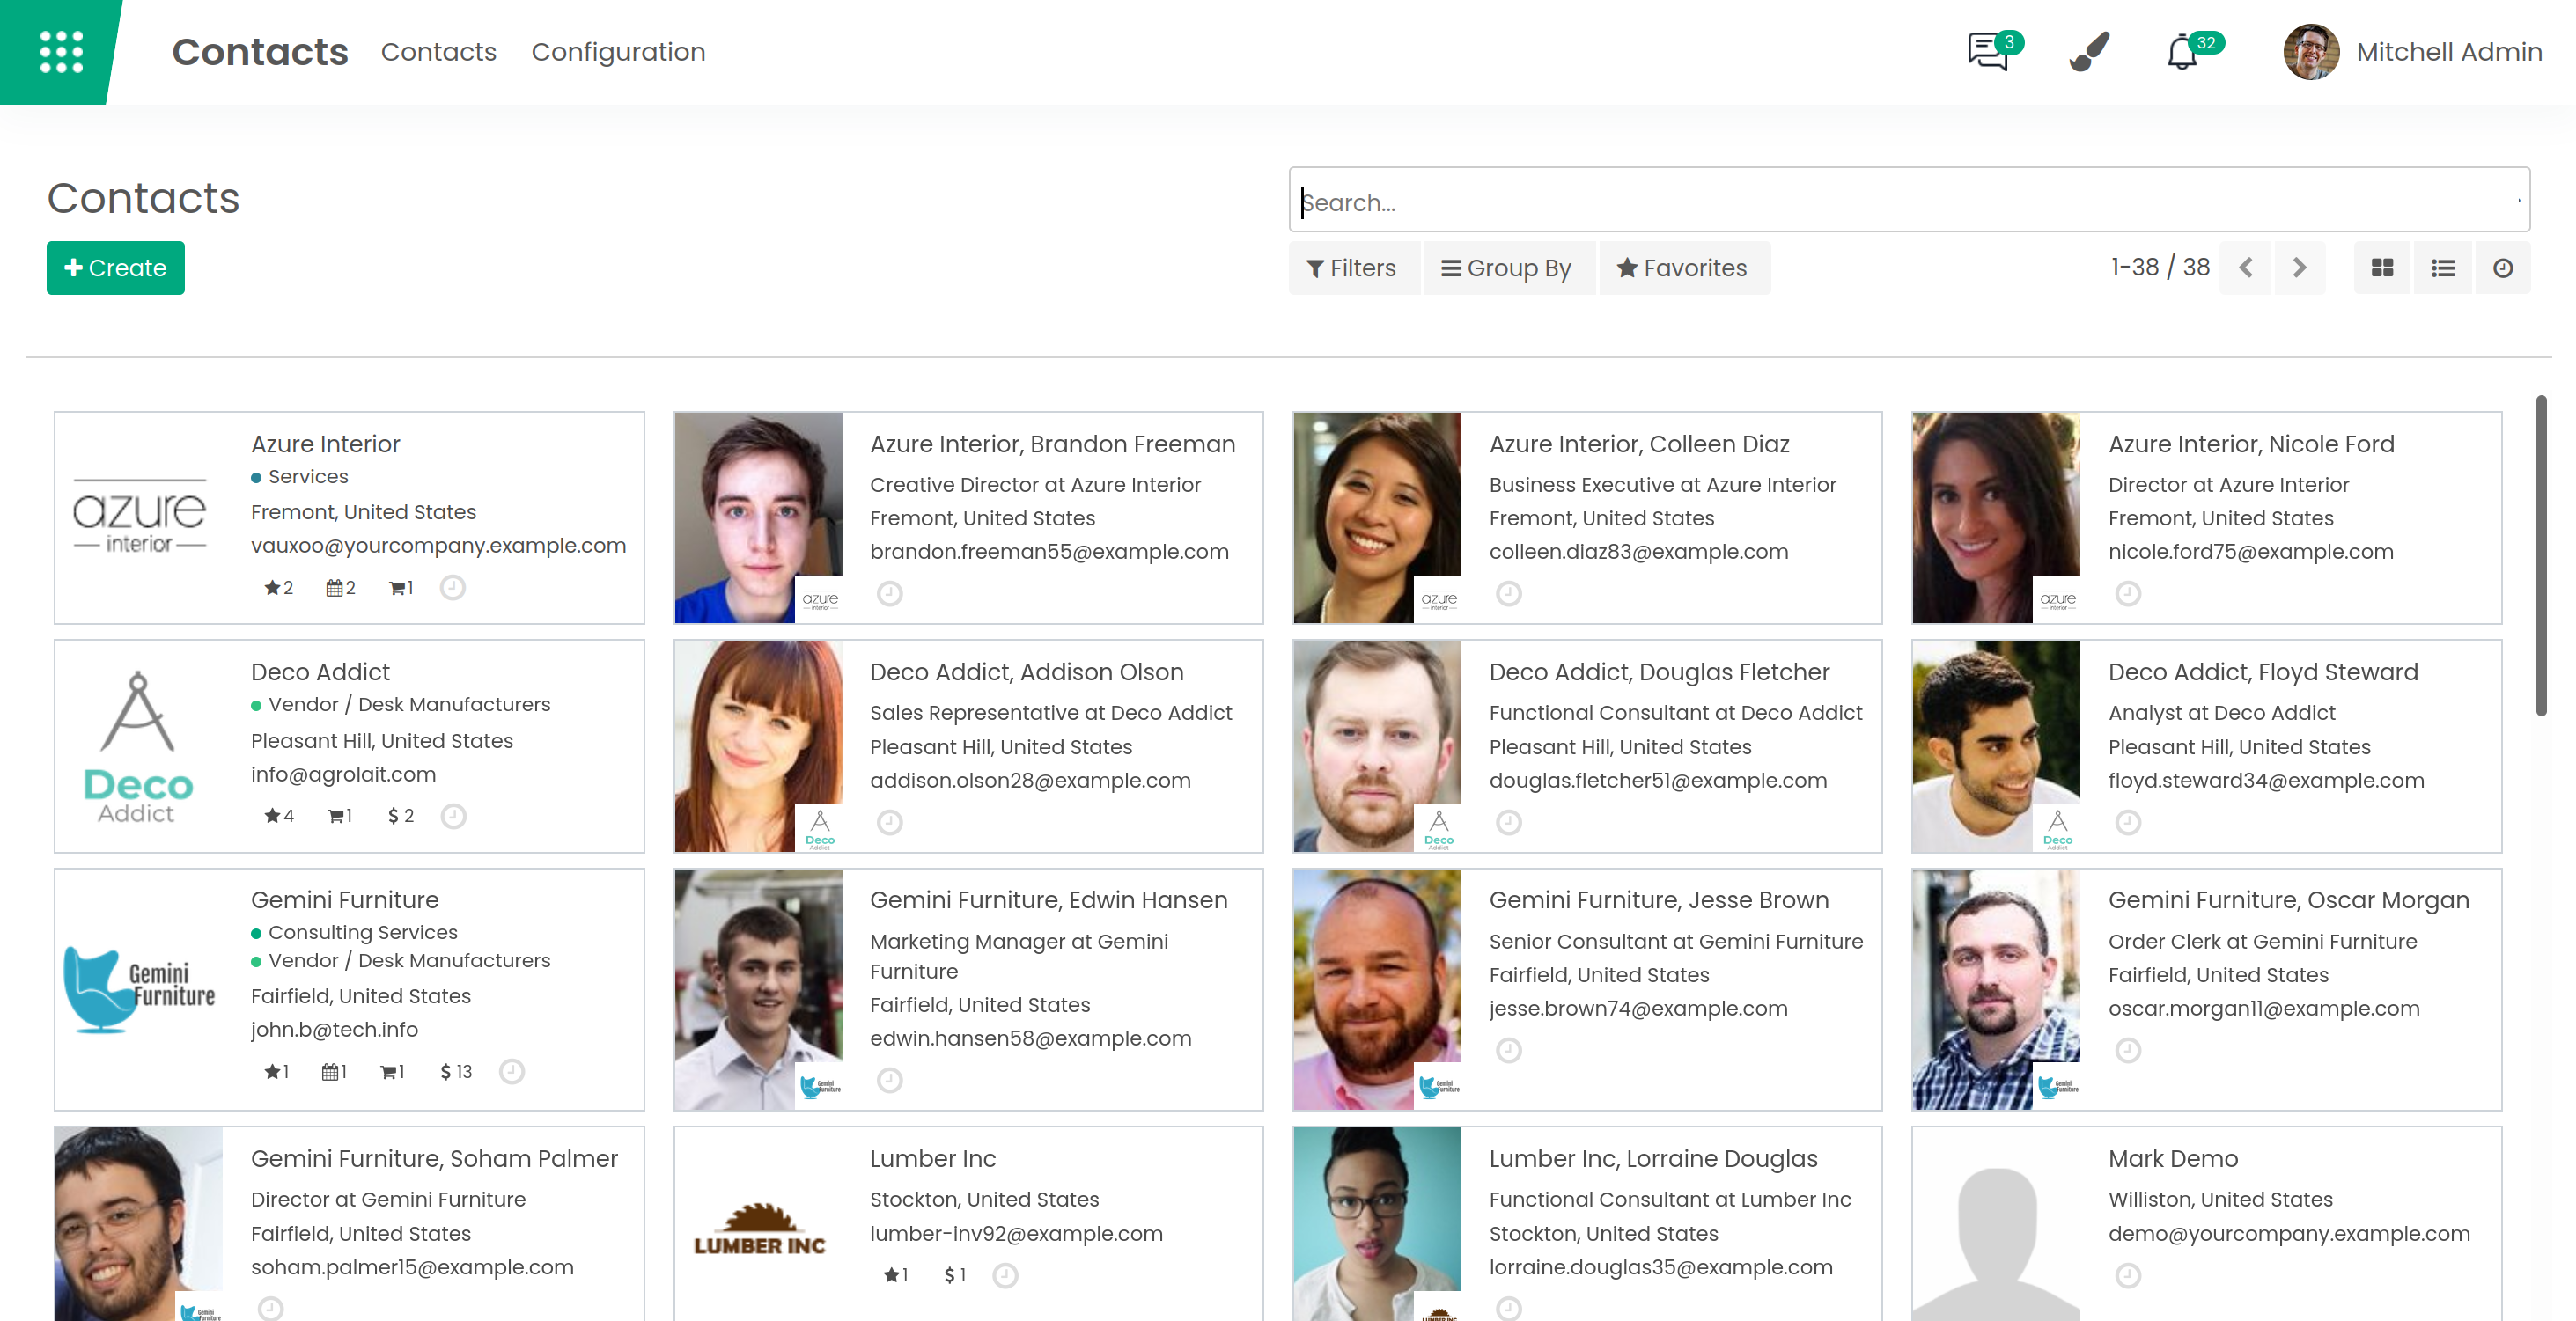2576x1321 pixels.
Task: Expand the Group By dropdown
Action: coord(1507,268)
